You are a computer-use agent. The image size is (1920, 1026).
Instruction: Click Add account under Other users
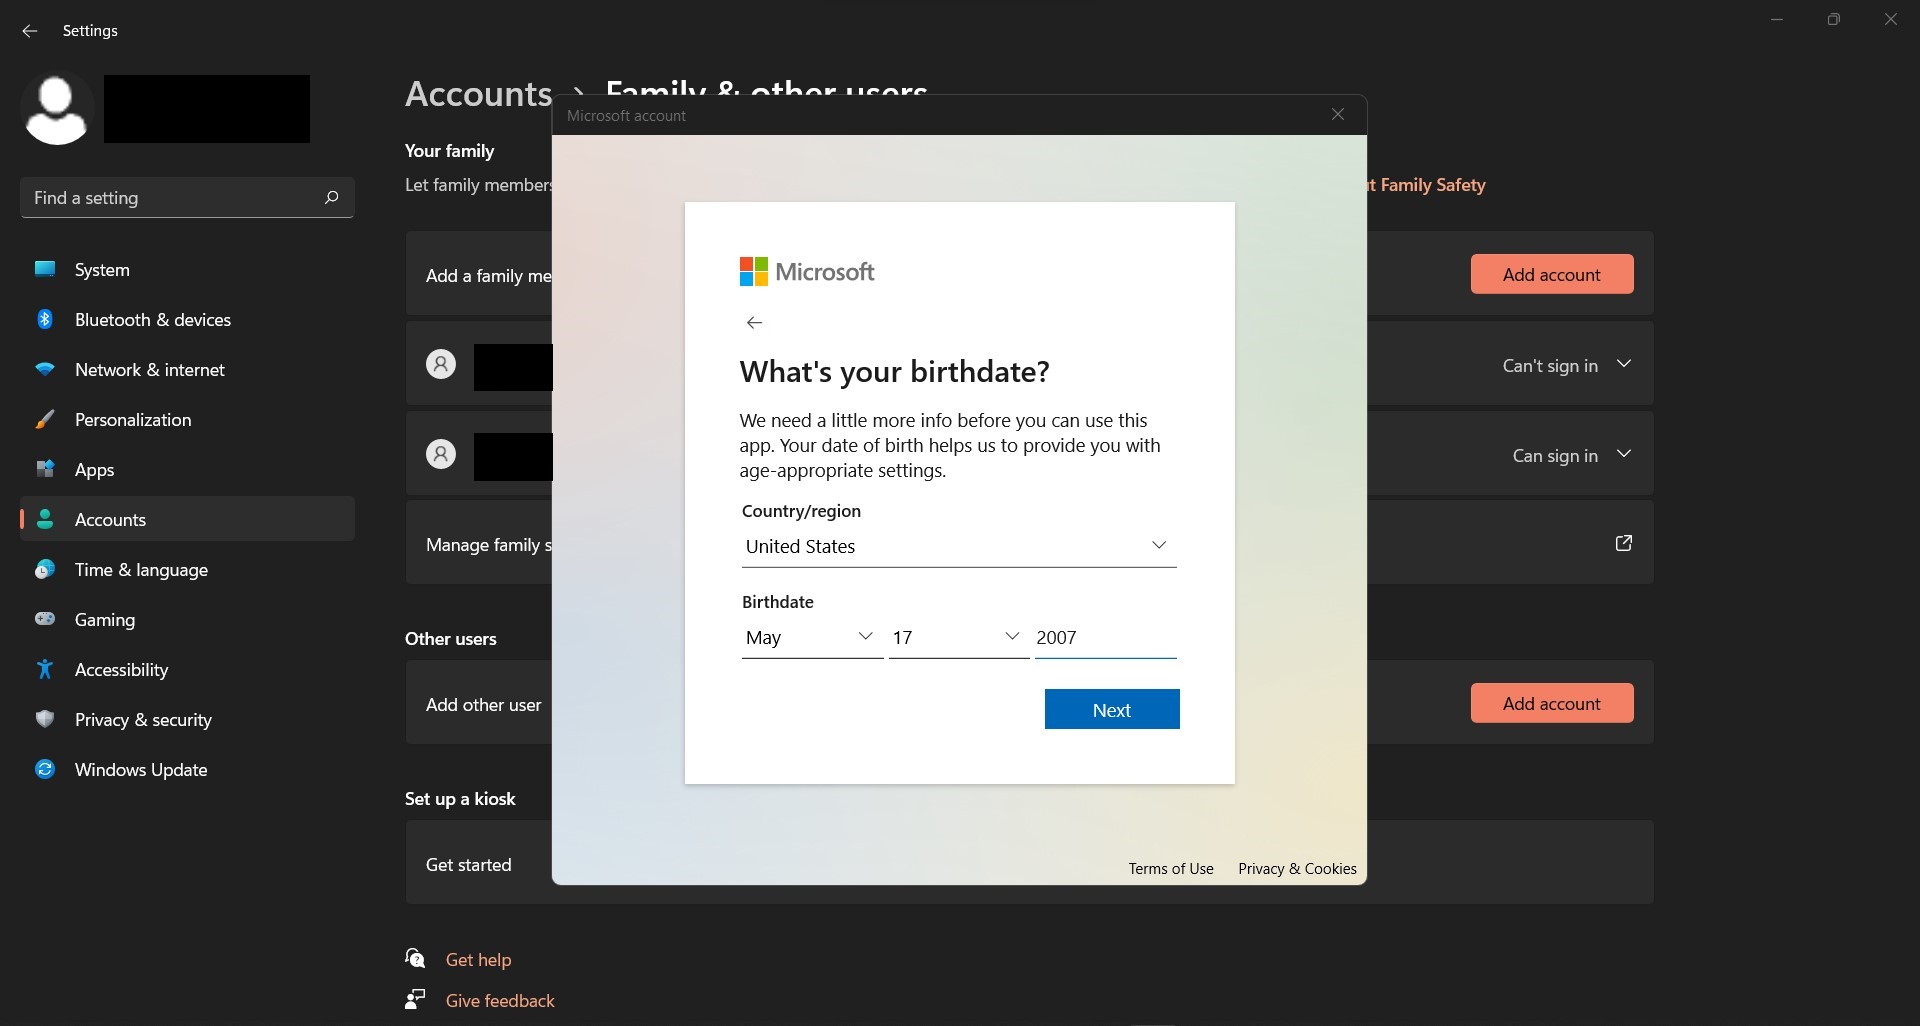point(1551,703)
